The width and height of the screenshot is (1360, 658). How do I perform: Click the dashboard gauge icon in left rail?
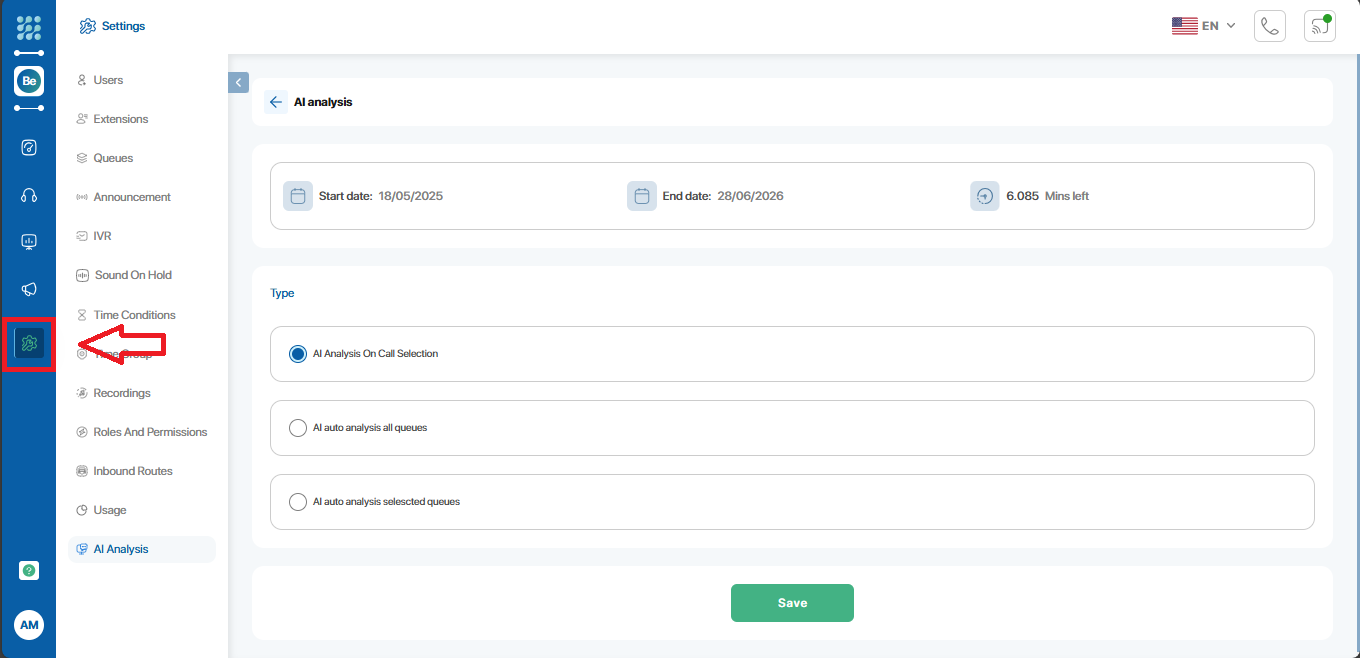coord(29,148)
